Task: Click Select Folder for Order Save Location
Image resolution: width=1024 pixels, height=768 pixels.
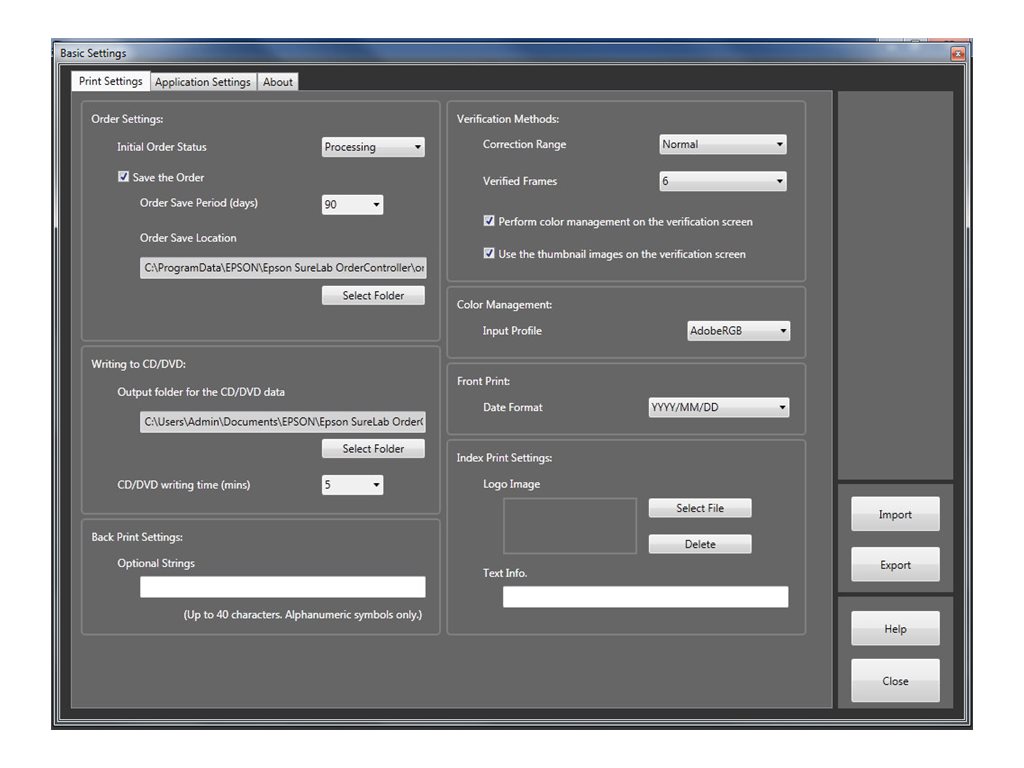Action: pos(373,295)
